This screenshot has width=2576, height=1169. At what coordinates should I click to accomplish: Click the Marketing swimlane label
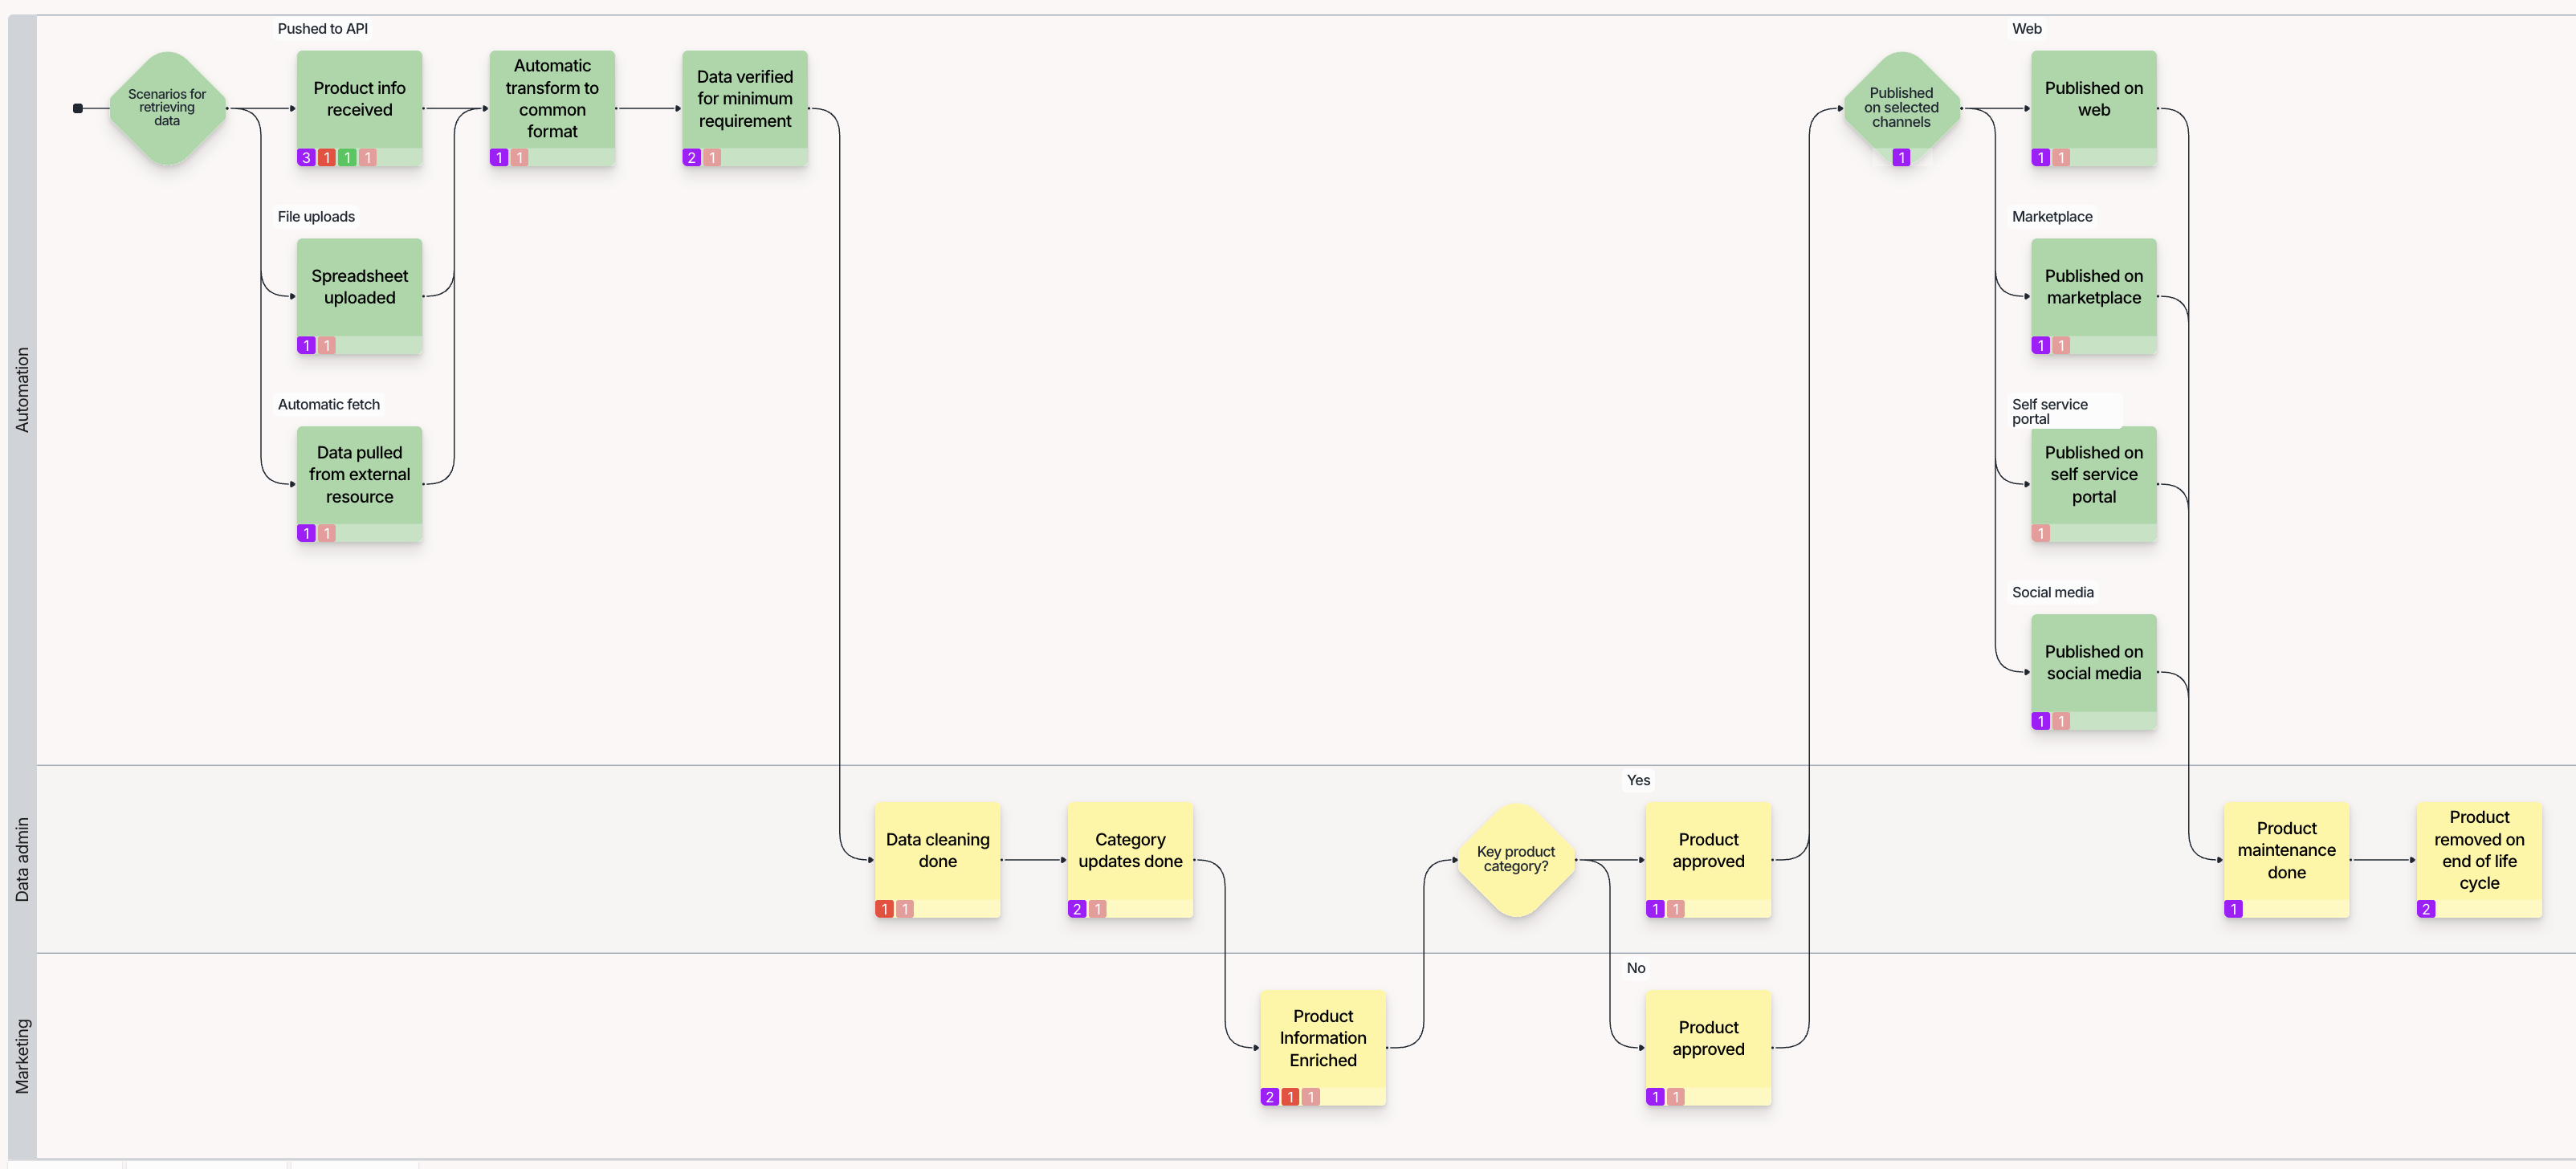pos(22,1056)
